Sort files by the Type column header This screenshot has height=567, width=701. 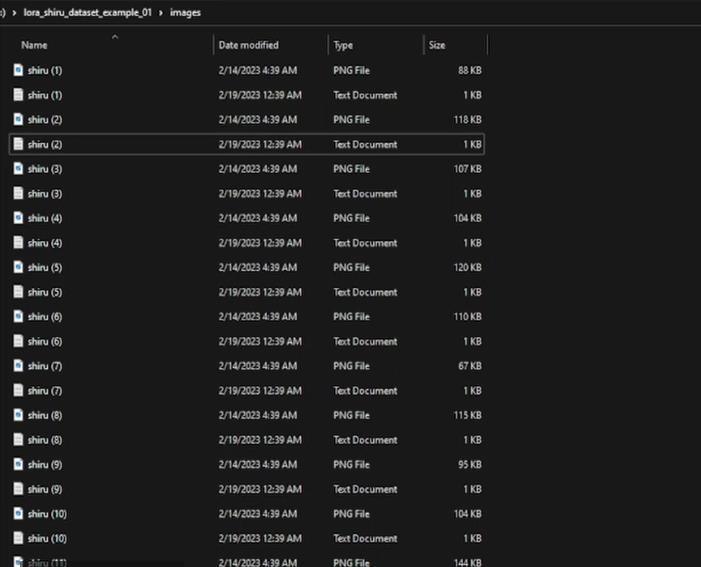point(343,45)
